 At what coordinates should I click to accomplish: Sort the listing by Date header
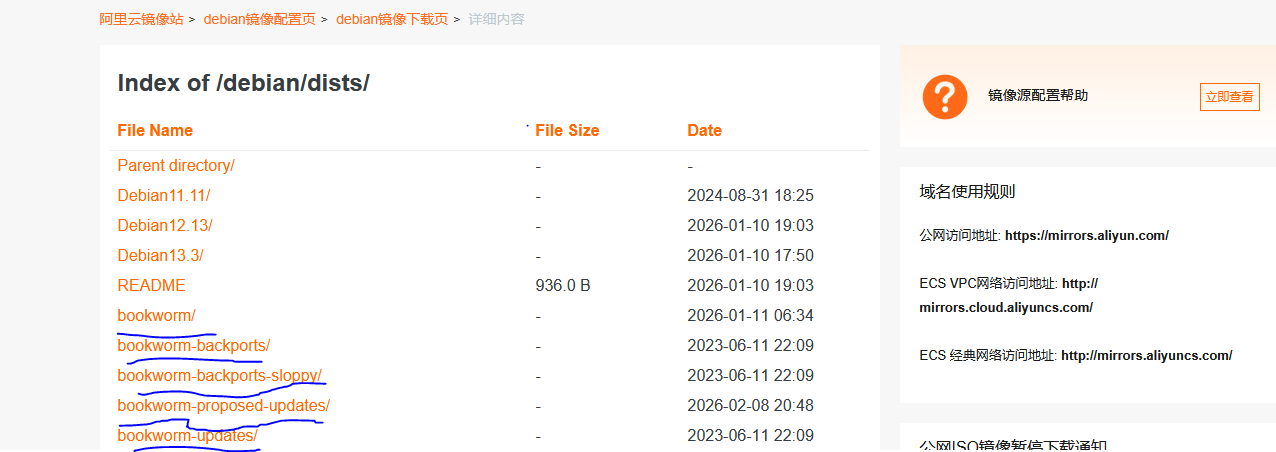[x=704, y=130]
